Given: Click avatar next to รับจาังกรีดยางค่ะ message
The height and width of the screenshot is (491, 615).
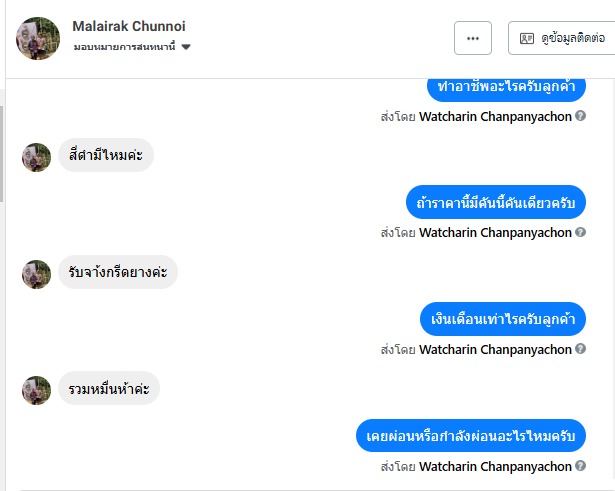Looking at the screenshot, I should [37, 273].
